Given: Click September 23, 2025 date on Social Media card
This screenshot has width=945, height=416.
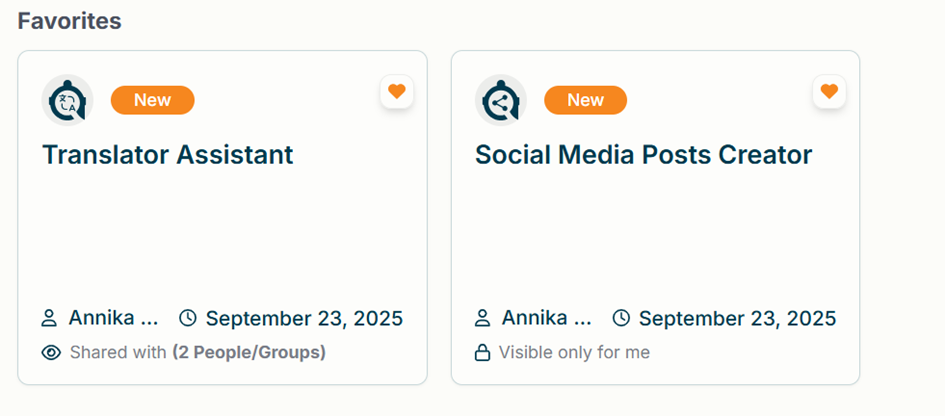Looking at the screenshot, I should (737, 319).
